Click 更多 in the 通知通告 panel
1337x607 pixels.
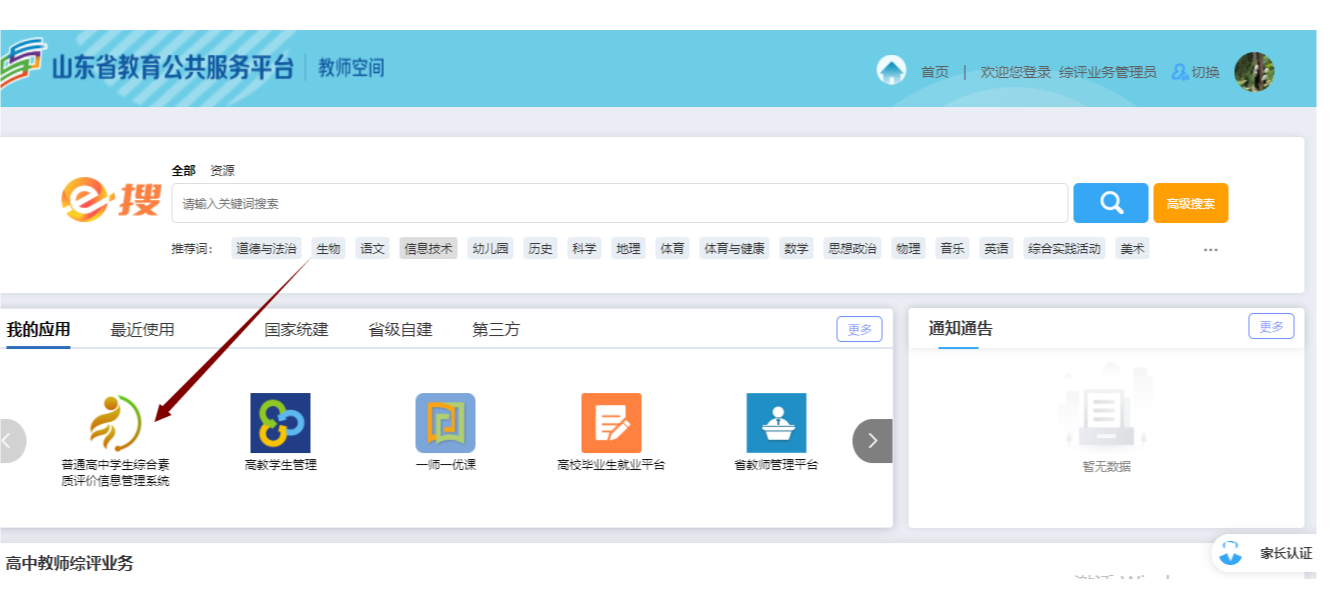click(x=1271, y=327)
